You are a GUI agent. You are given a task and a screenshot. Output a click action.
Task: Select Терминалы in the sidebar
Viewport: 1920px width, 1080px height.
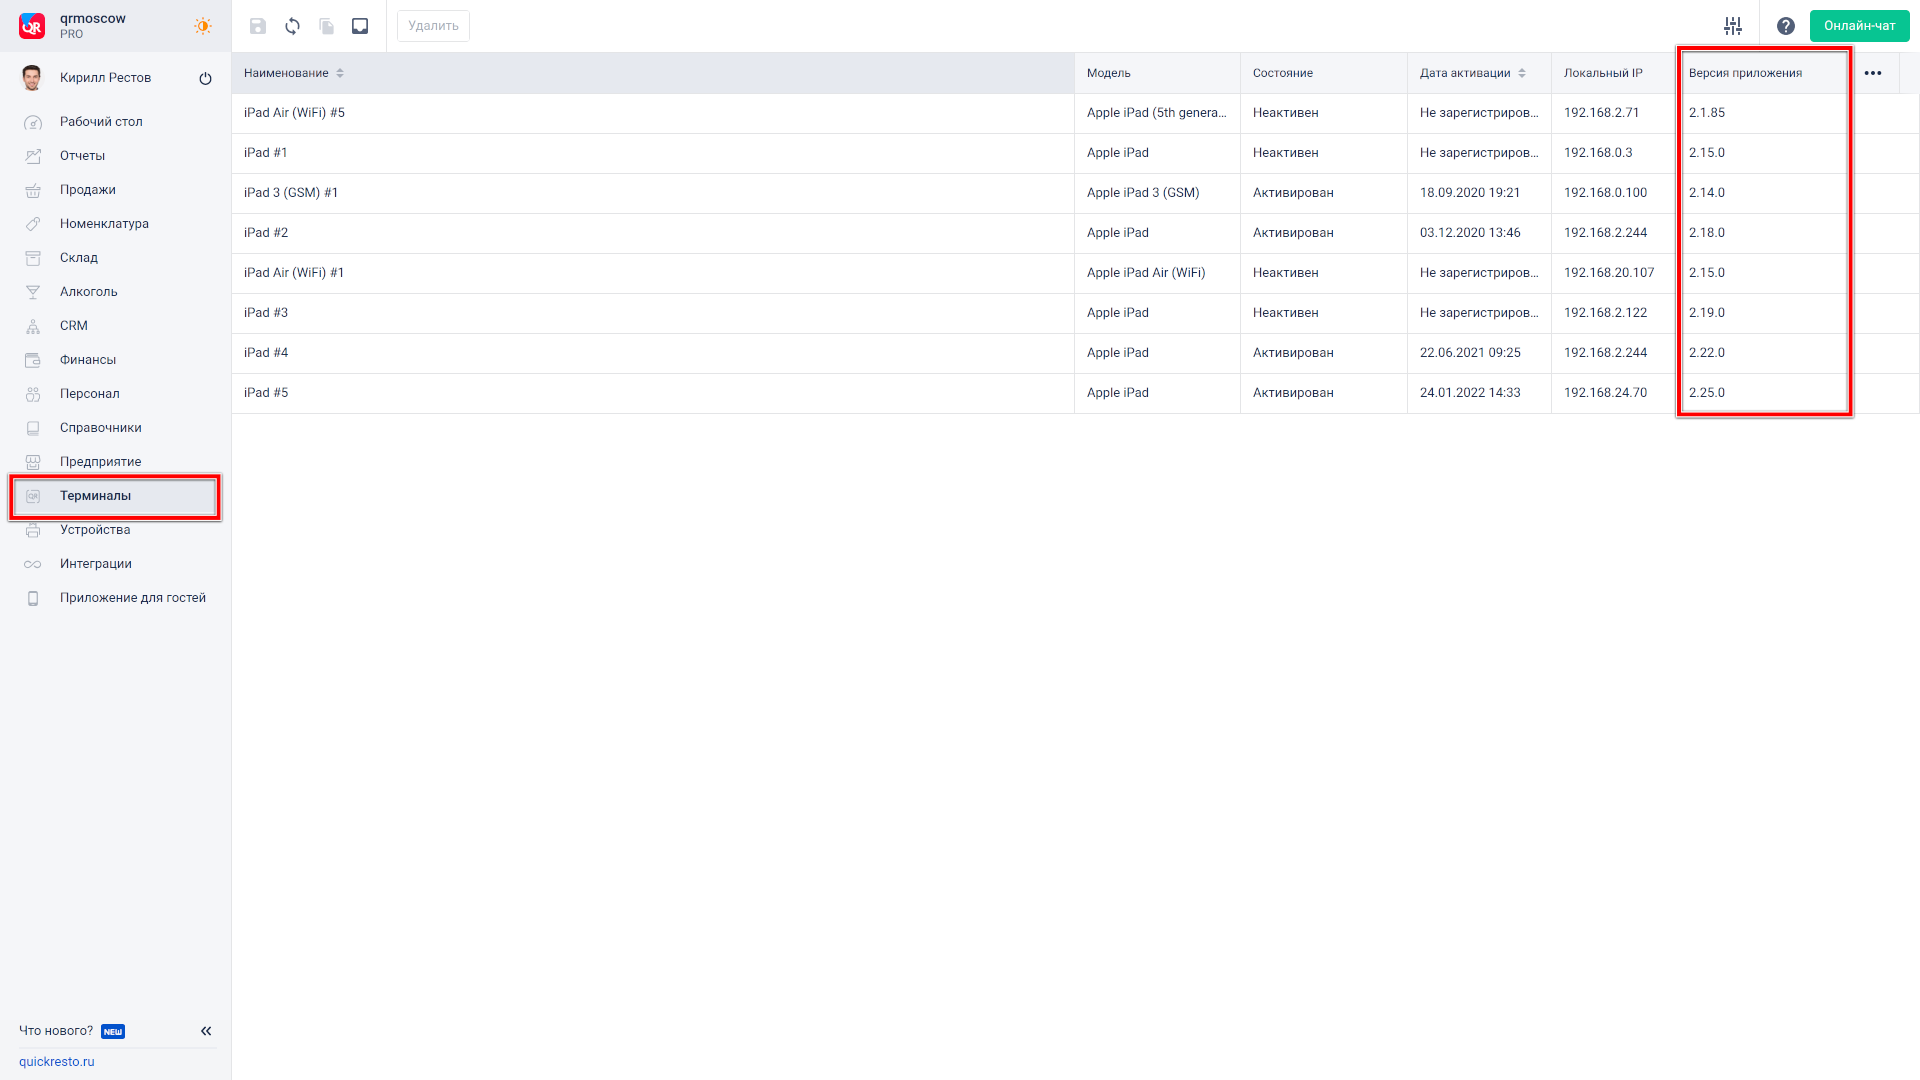[115, 496]
